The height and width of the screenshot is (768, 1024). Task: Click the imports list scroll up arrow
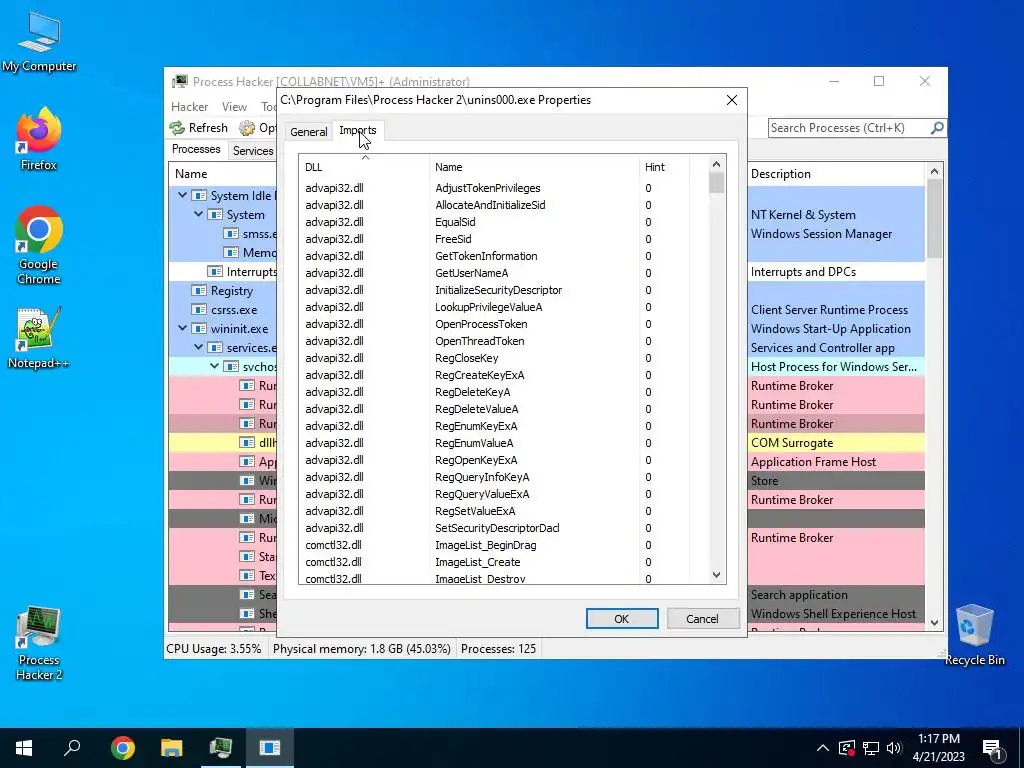(x=716, y=164)
